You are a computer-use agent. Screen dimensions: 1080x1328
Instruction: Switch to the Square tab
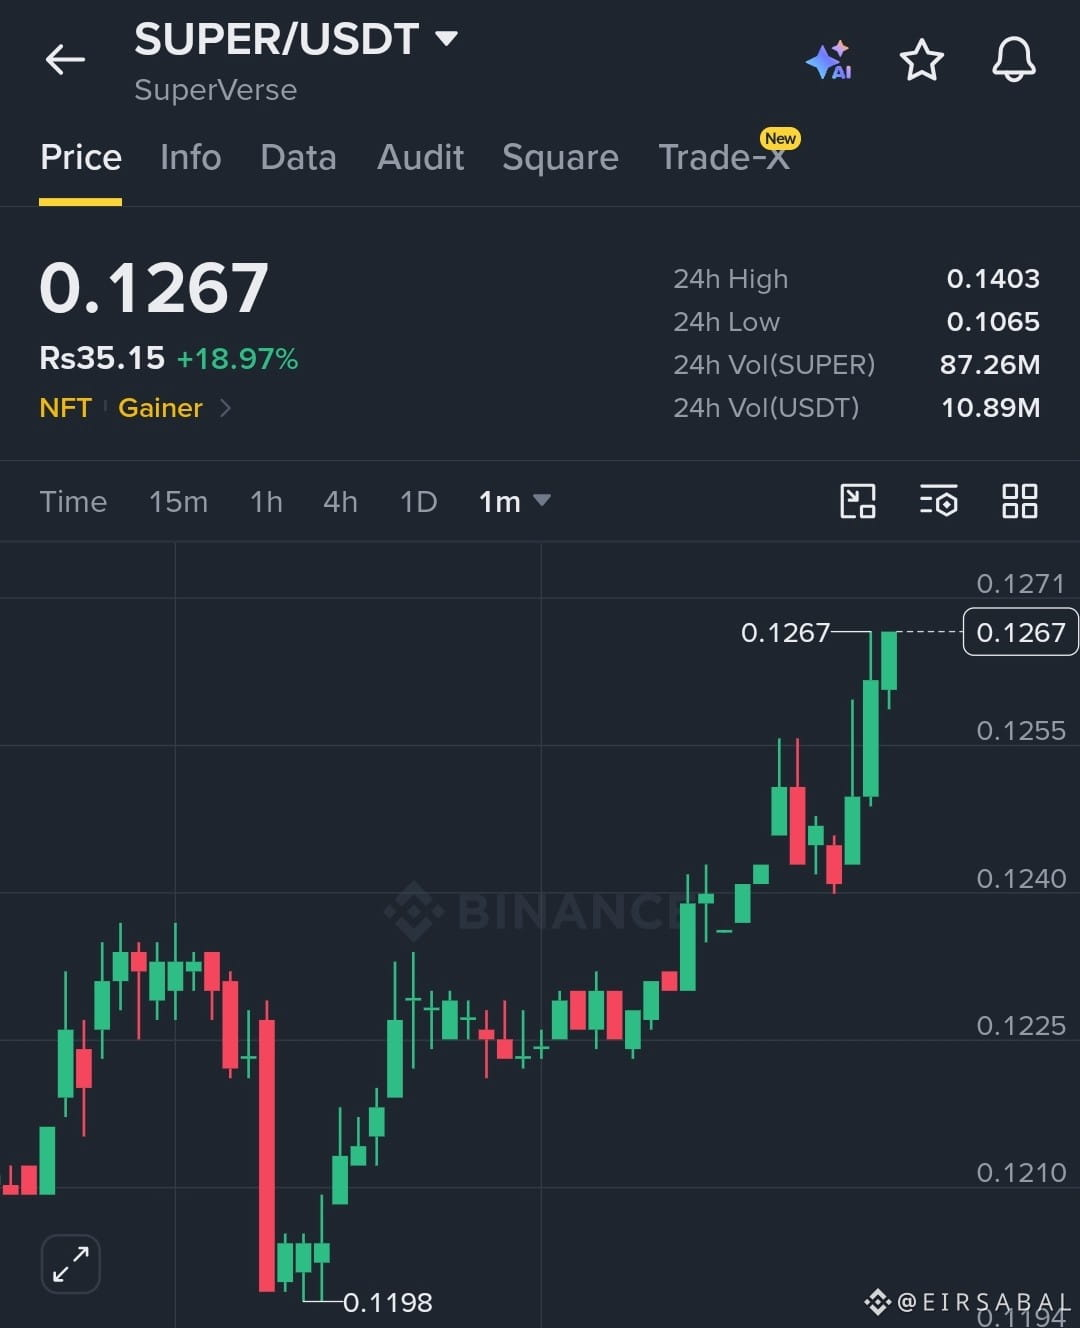click(x=560, y=157)
